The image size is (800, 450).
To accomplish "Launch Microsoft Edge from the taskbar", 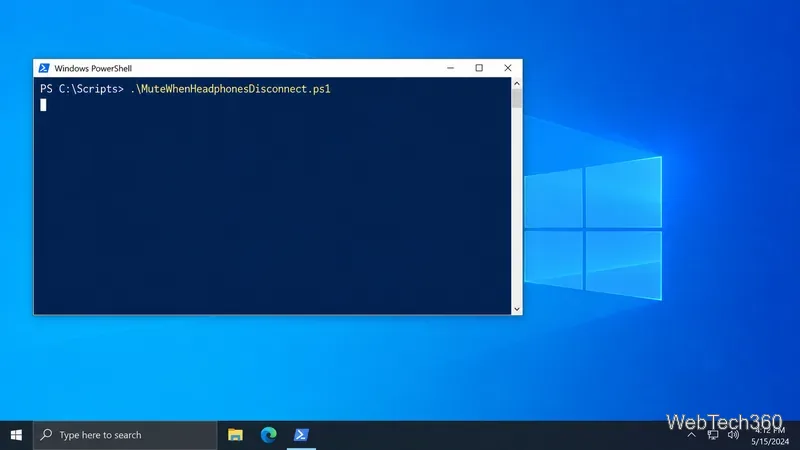I will 268,435.
